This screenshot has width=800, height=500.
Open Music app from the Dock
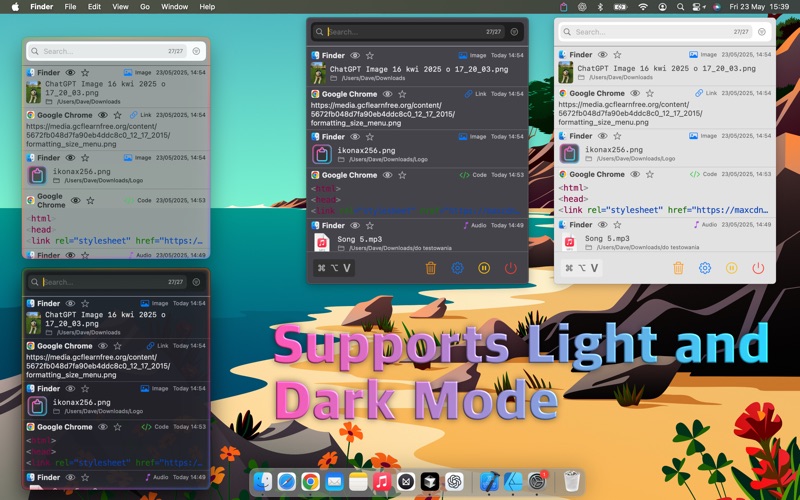[382, 481]
